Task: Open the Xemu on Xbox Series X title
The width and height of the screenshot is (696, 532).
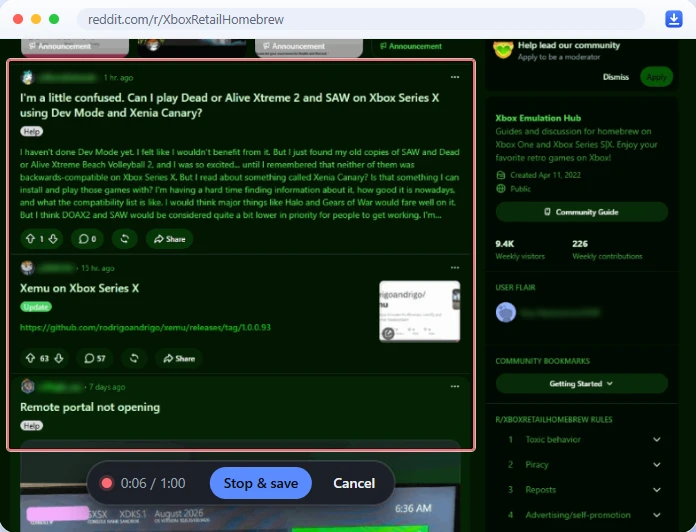Action: pyautogui.click(x=79, y=288)
